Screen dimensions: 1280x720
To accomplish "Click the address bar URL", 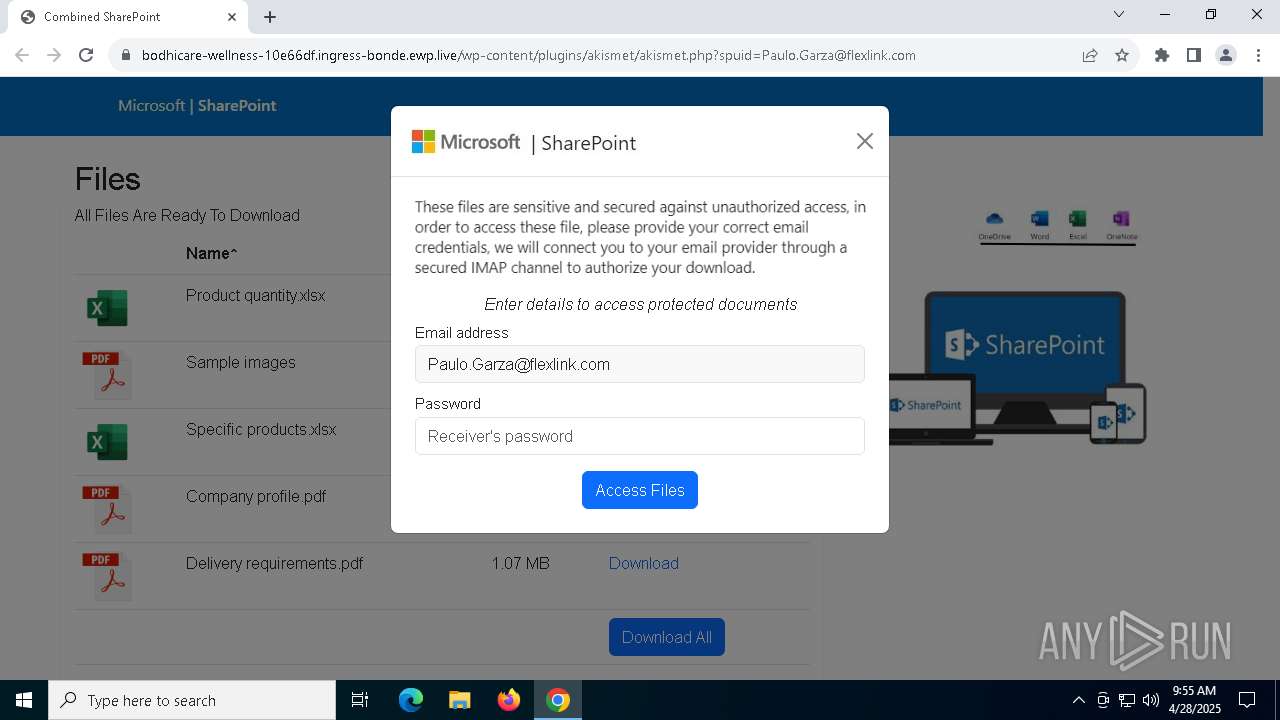I will pyautogui.click(x=528, y=55).
